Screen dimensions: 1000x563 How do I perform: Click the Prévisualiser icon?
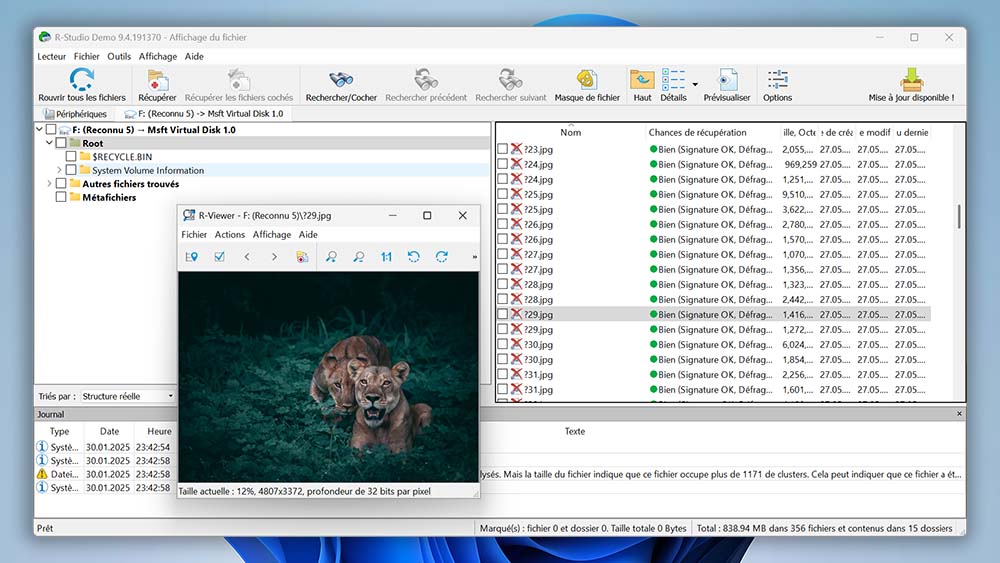(727, 80)
